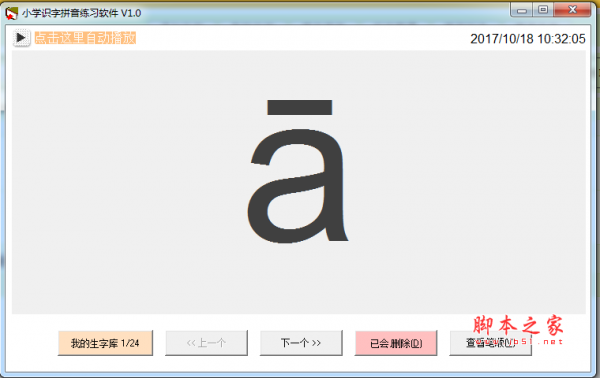The height and width of the screenshot is (378, 600).
Task: Click the auto-play triangle button
Action: pos(21,38)
